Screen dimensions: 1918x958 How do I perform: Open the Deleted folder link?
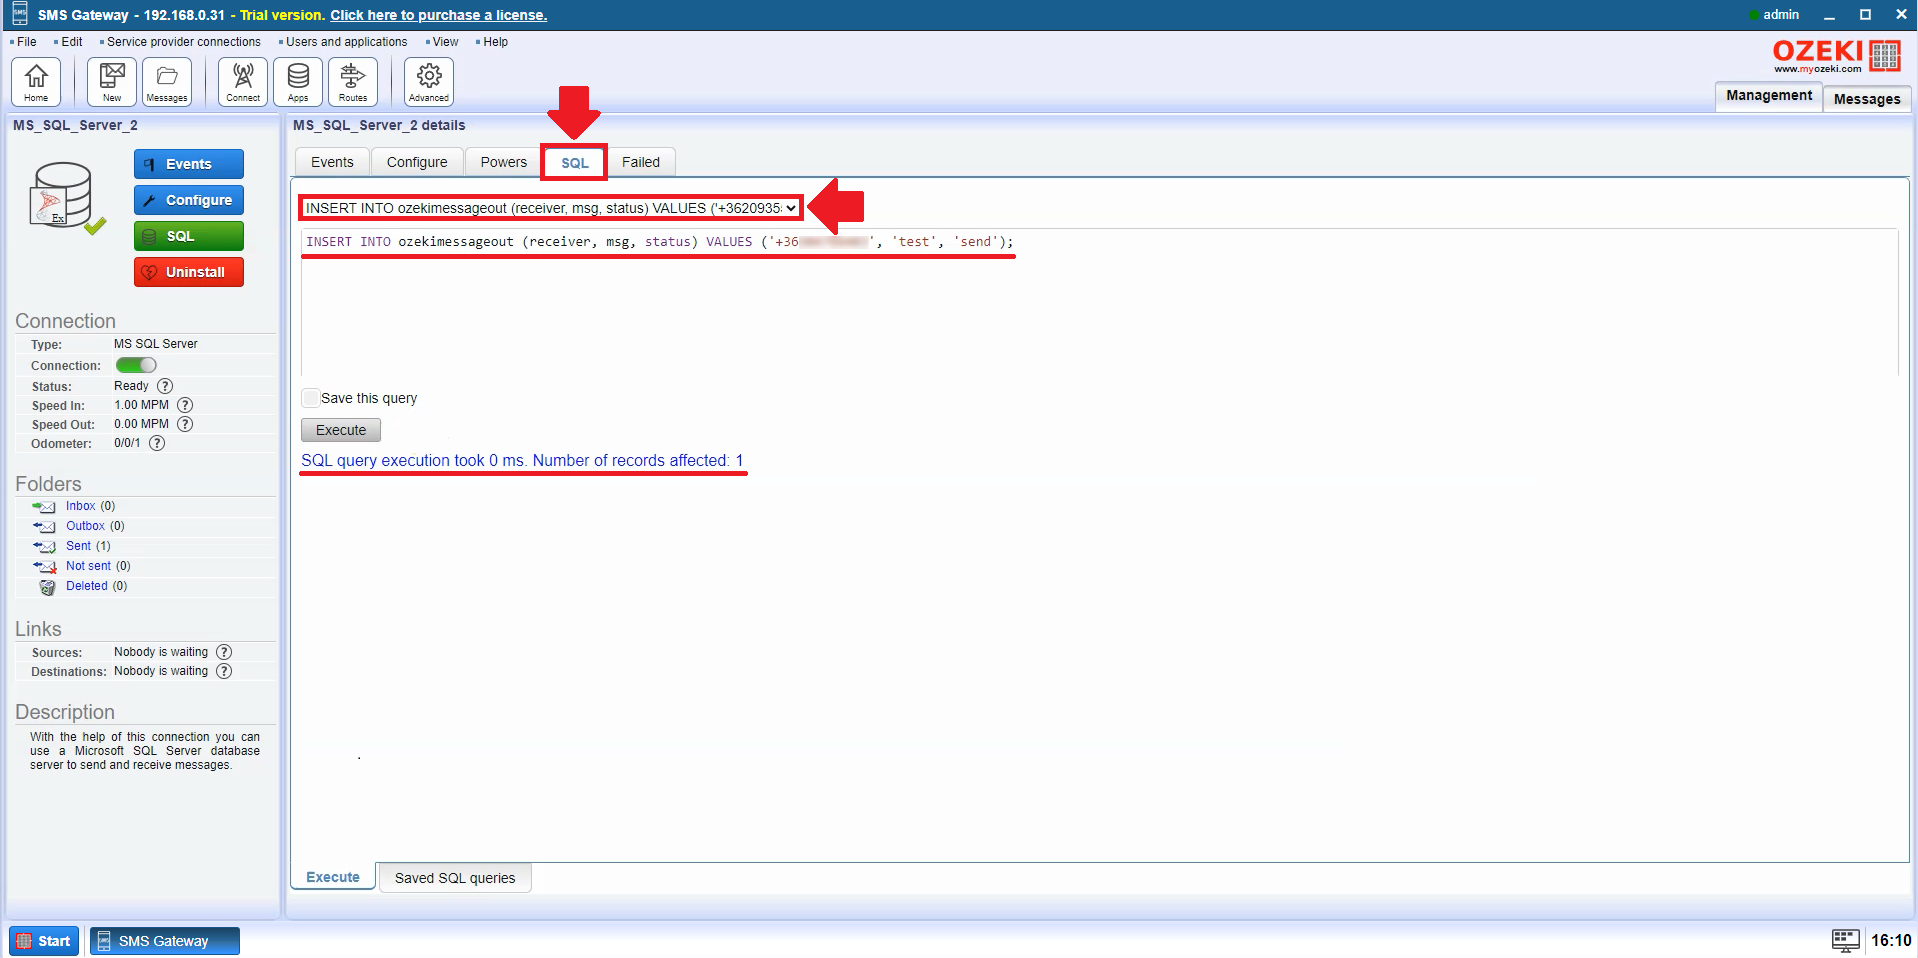click(x=87, y=586)
